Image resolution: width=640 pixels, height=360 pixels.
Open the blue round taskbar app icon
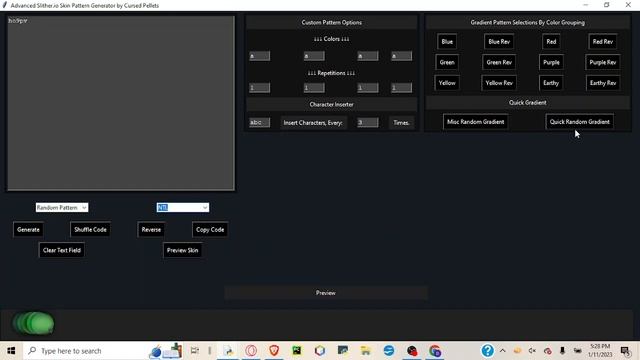point(389,351)
